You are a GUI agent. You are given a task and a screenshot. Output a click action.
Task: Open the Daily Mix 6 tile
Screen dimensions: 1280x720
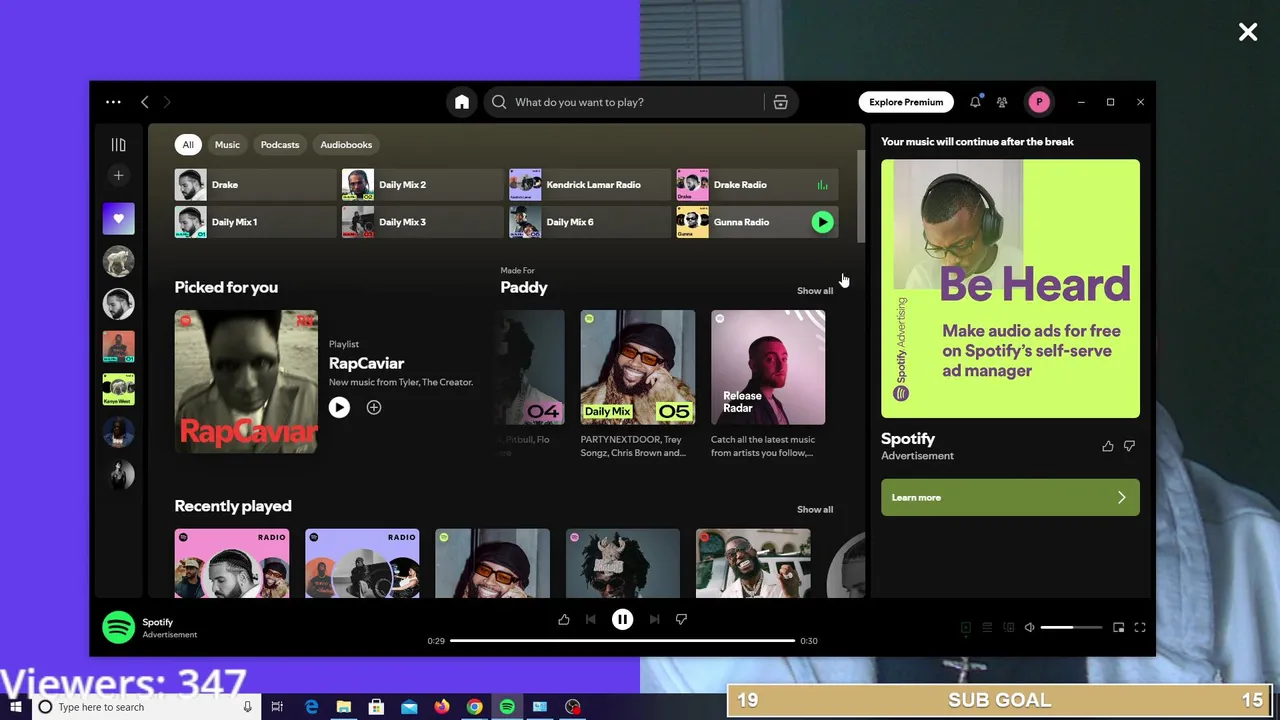click(590, 222)
